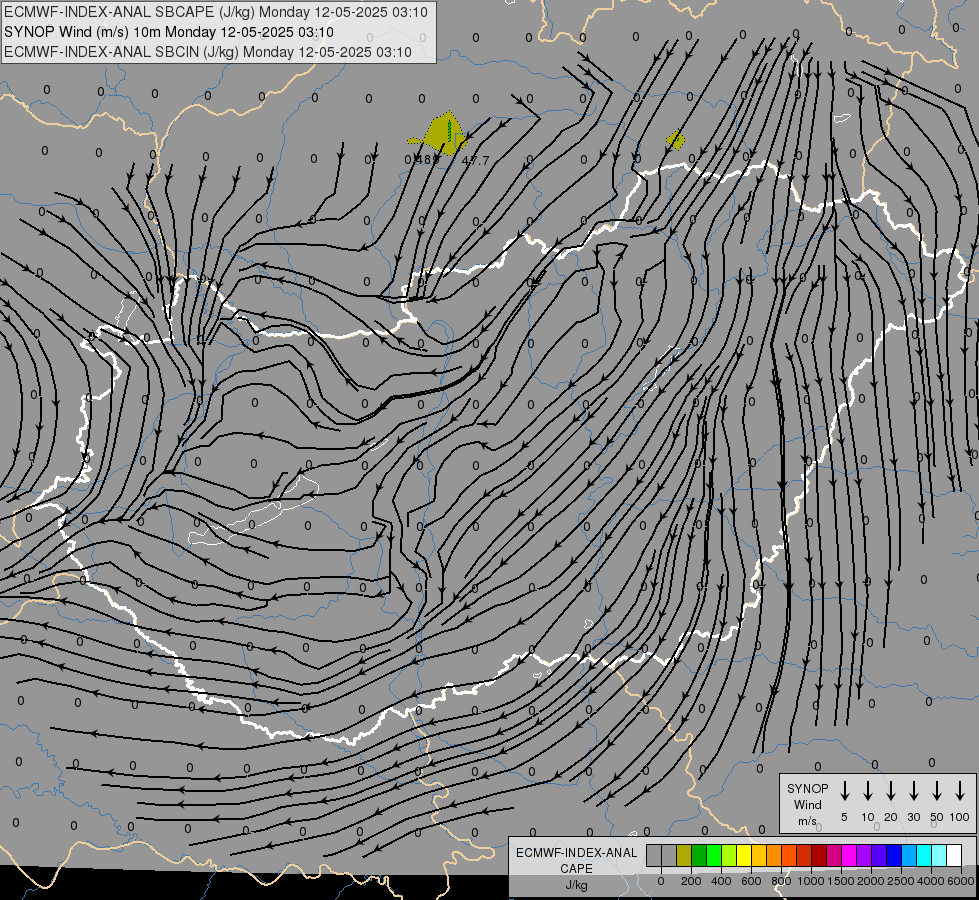Click the 2500 tick label
This screenshot has height=900, width=979.
(901, 881)
